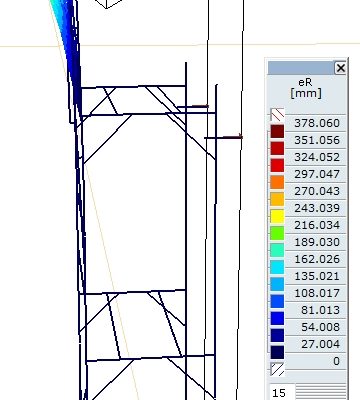Edit the 378.060 maximum value field
Image resolution: width=360 pixels, height=400 pixels.
click(316, 123)
